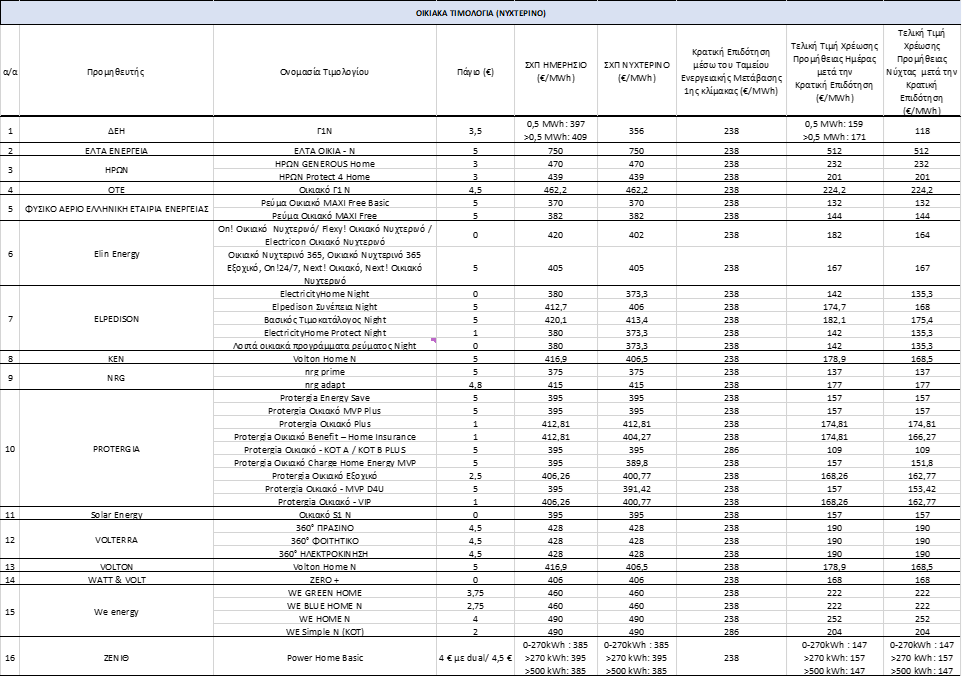Screen dimensions: 962x677
Task: Click the bottom cell directly below the title text
Action: point(476,655)
